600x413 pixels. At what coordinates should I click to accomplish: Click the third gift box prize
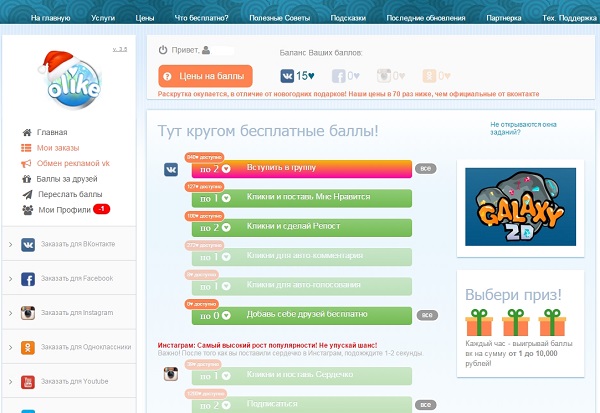click(552, 323)
